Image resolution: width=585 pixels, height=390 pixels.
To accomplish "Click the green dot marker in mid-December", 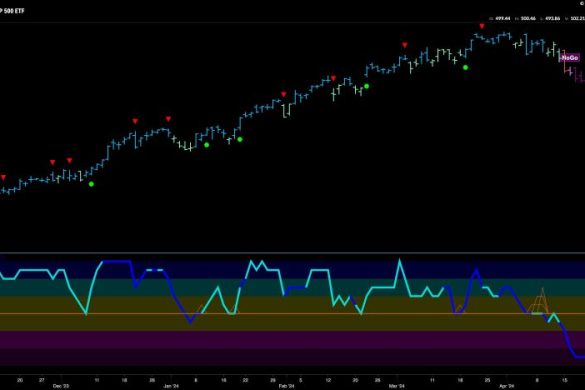I will [91, 184].
